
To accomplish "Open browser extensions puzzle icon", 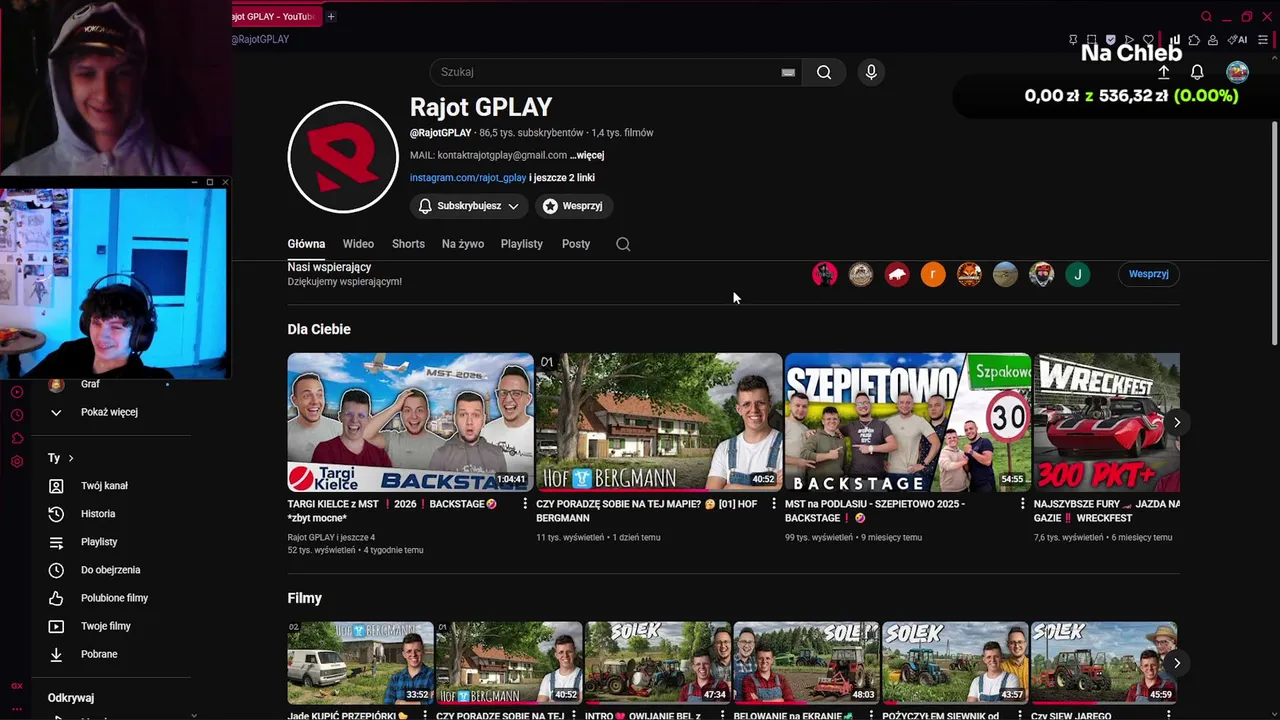I will click(1194, 40).
